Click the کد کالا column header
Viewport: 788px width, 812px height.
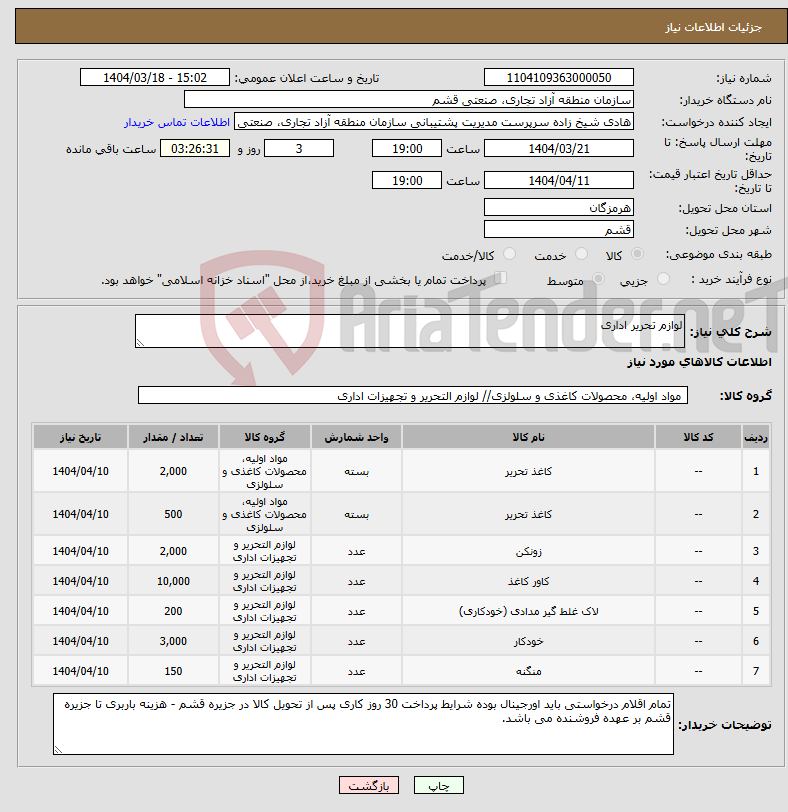point(698,437)
